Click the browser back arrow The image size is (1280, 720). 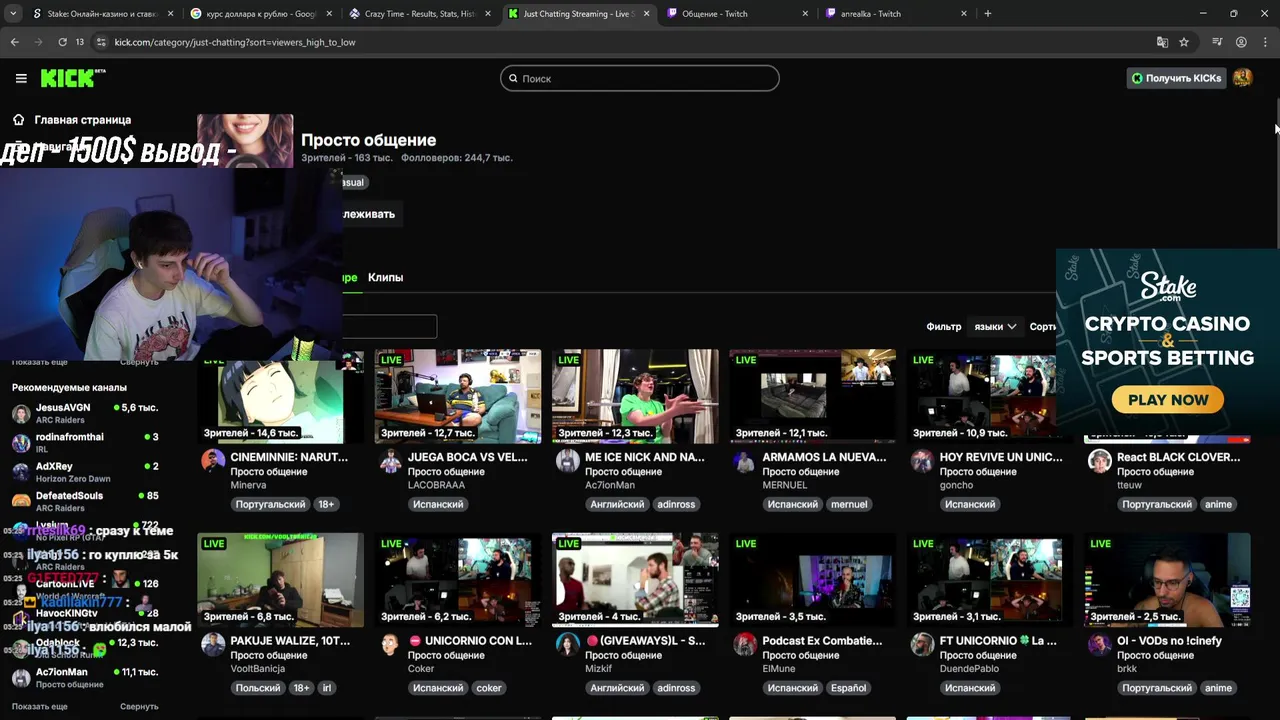pyautogui.click(x=14, y=42)
